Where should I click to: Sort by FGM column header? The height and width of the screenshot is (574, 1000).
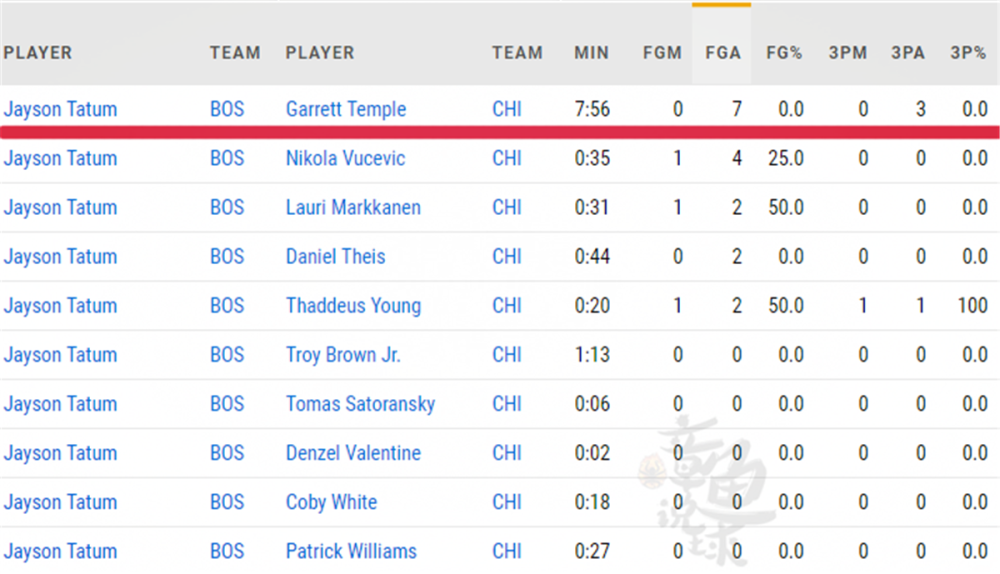(x=662, y=53)
